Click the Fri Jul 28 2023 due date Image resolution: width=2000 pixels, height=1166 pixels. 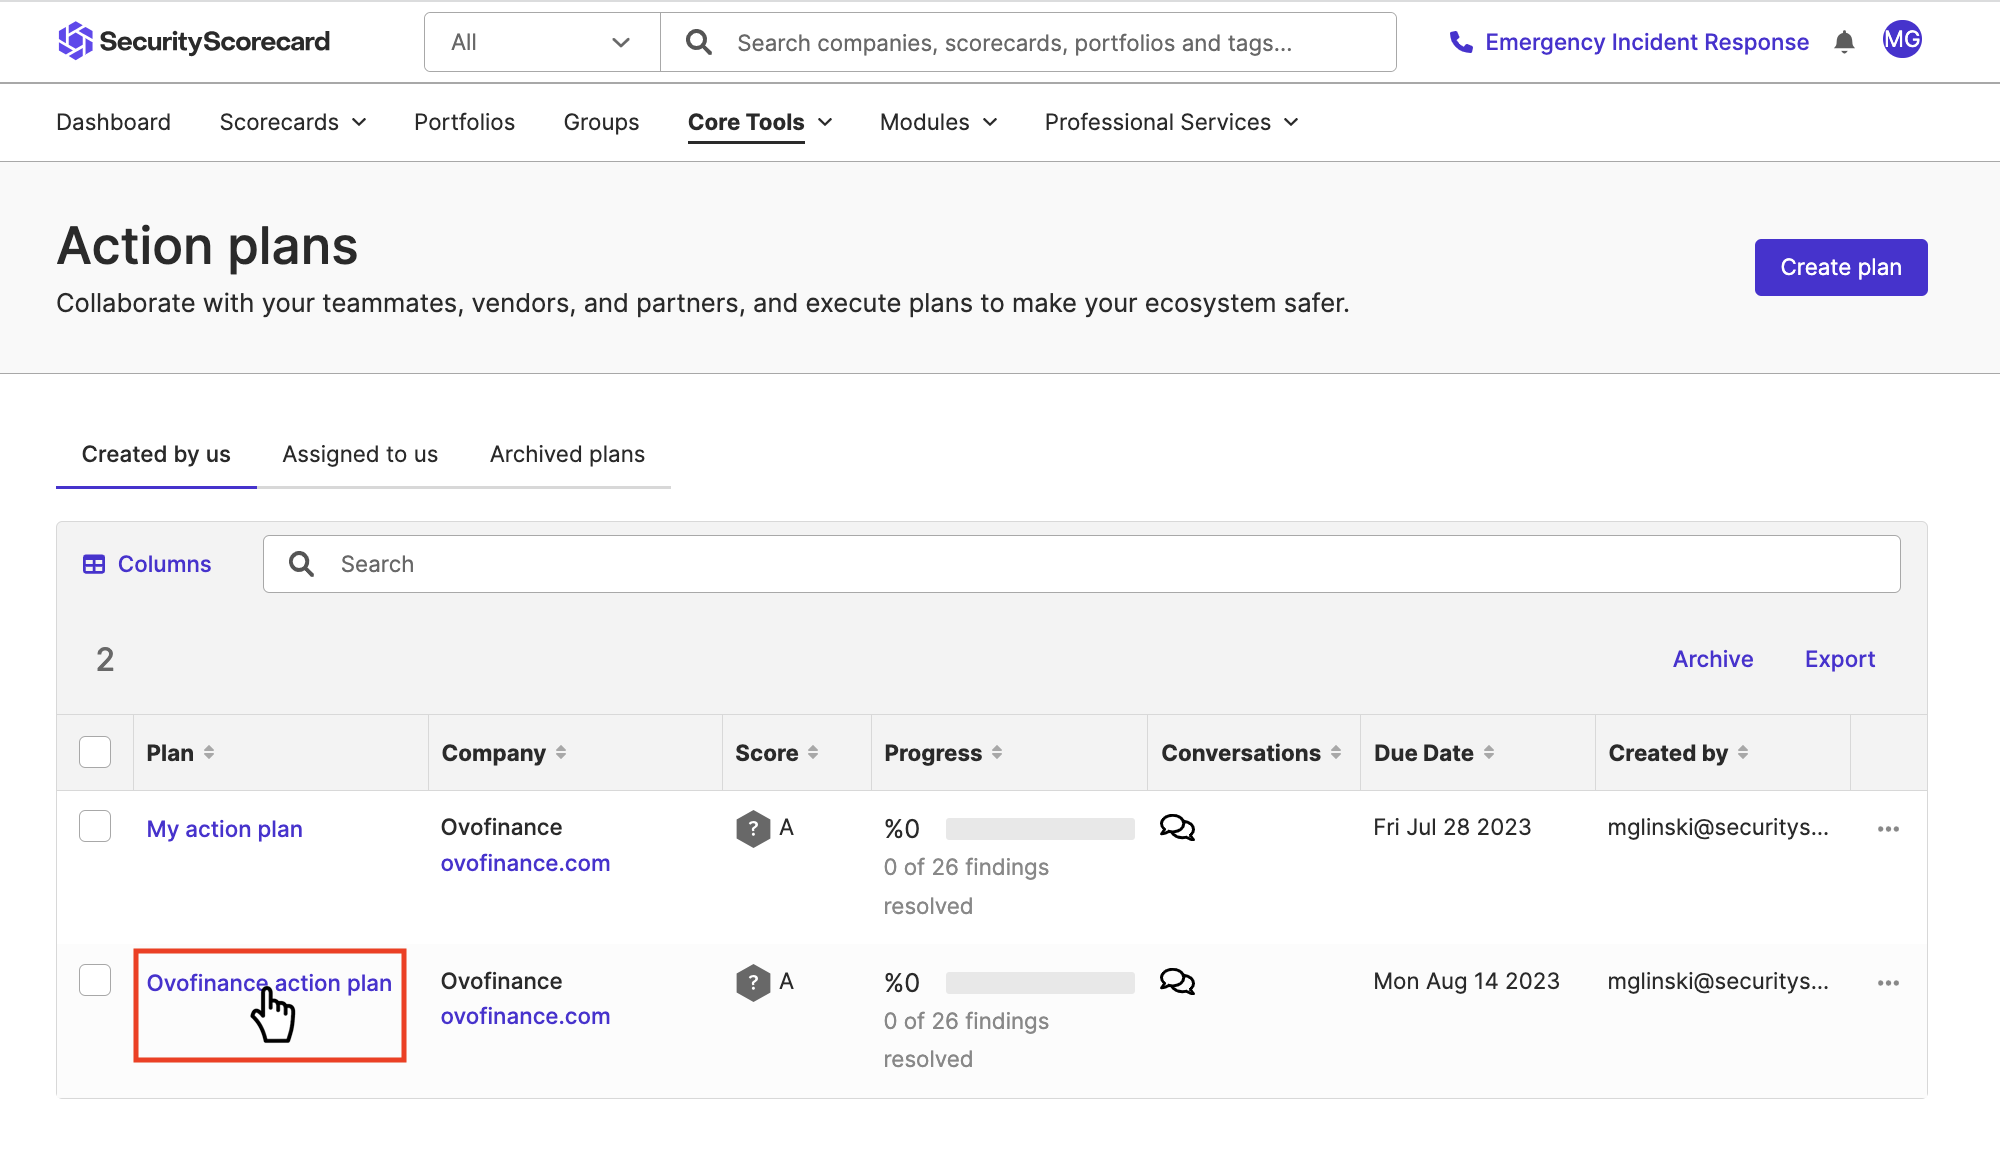coord(1452,827)
